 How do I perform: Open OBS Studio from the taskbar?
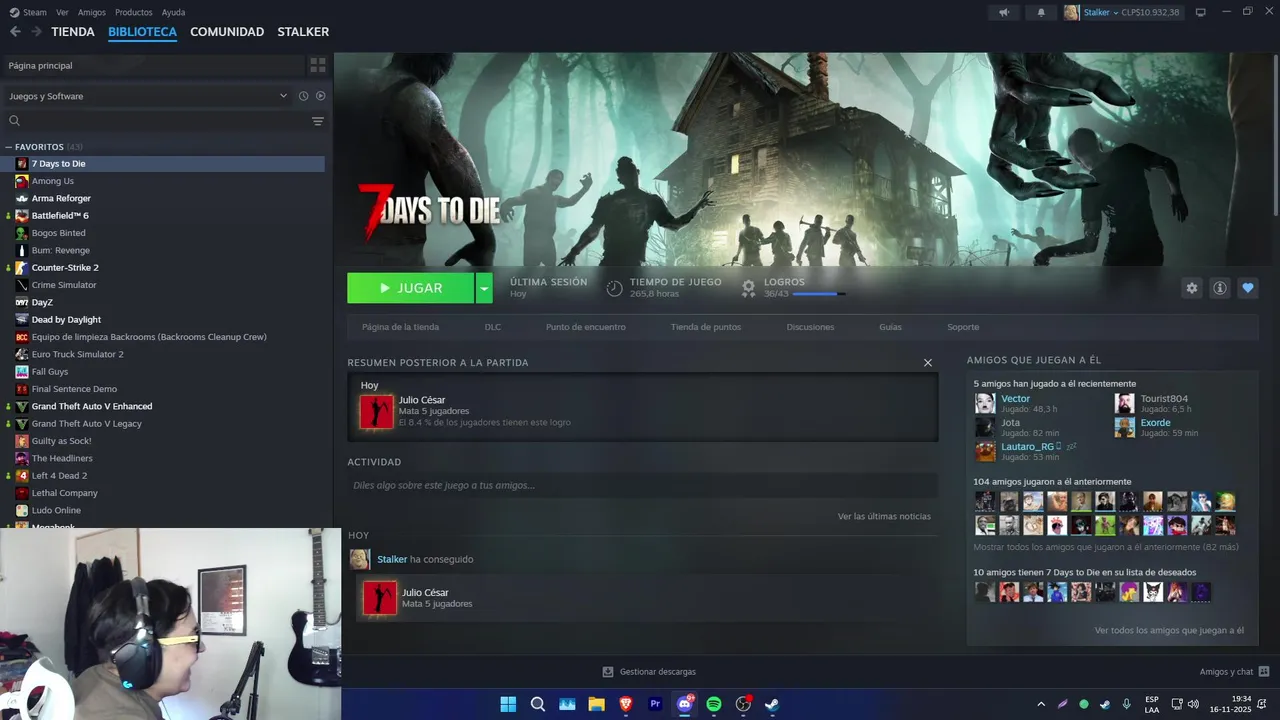pyautogui.click(x=743, y=704)
